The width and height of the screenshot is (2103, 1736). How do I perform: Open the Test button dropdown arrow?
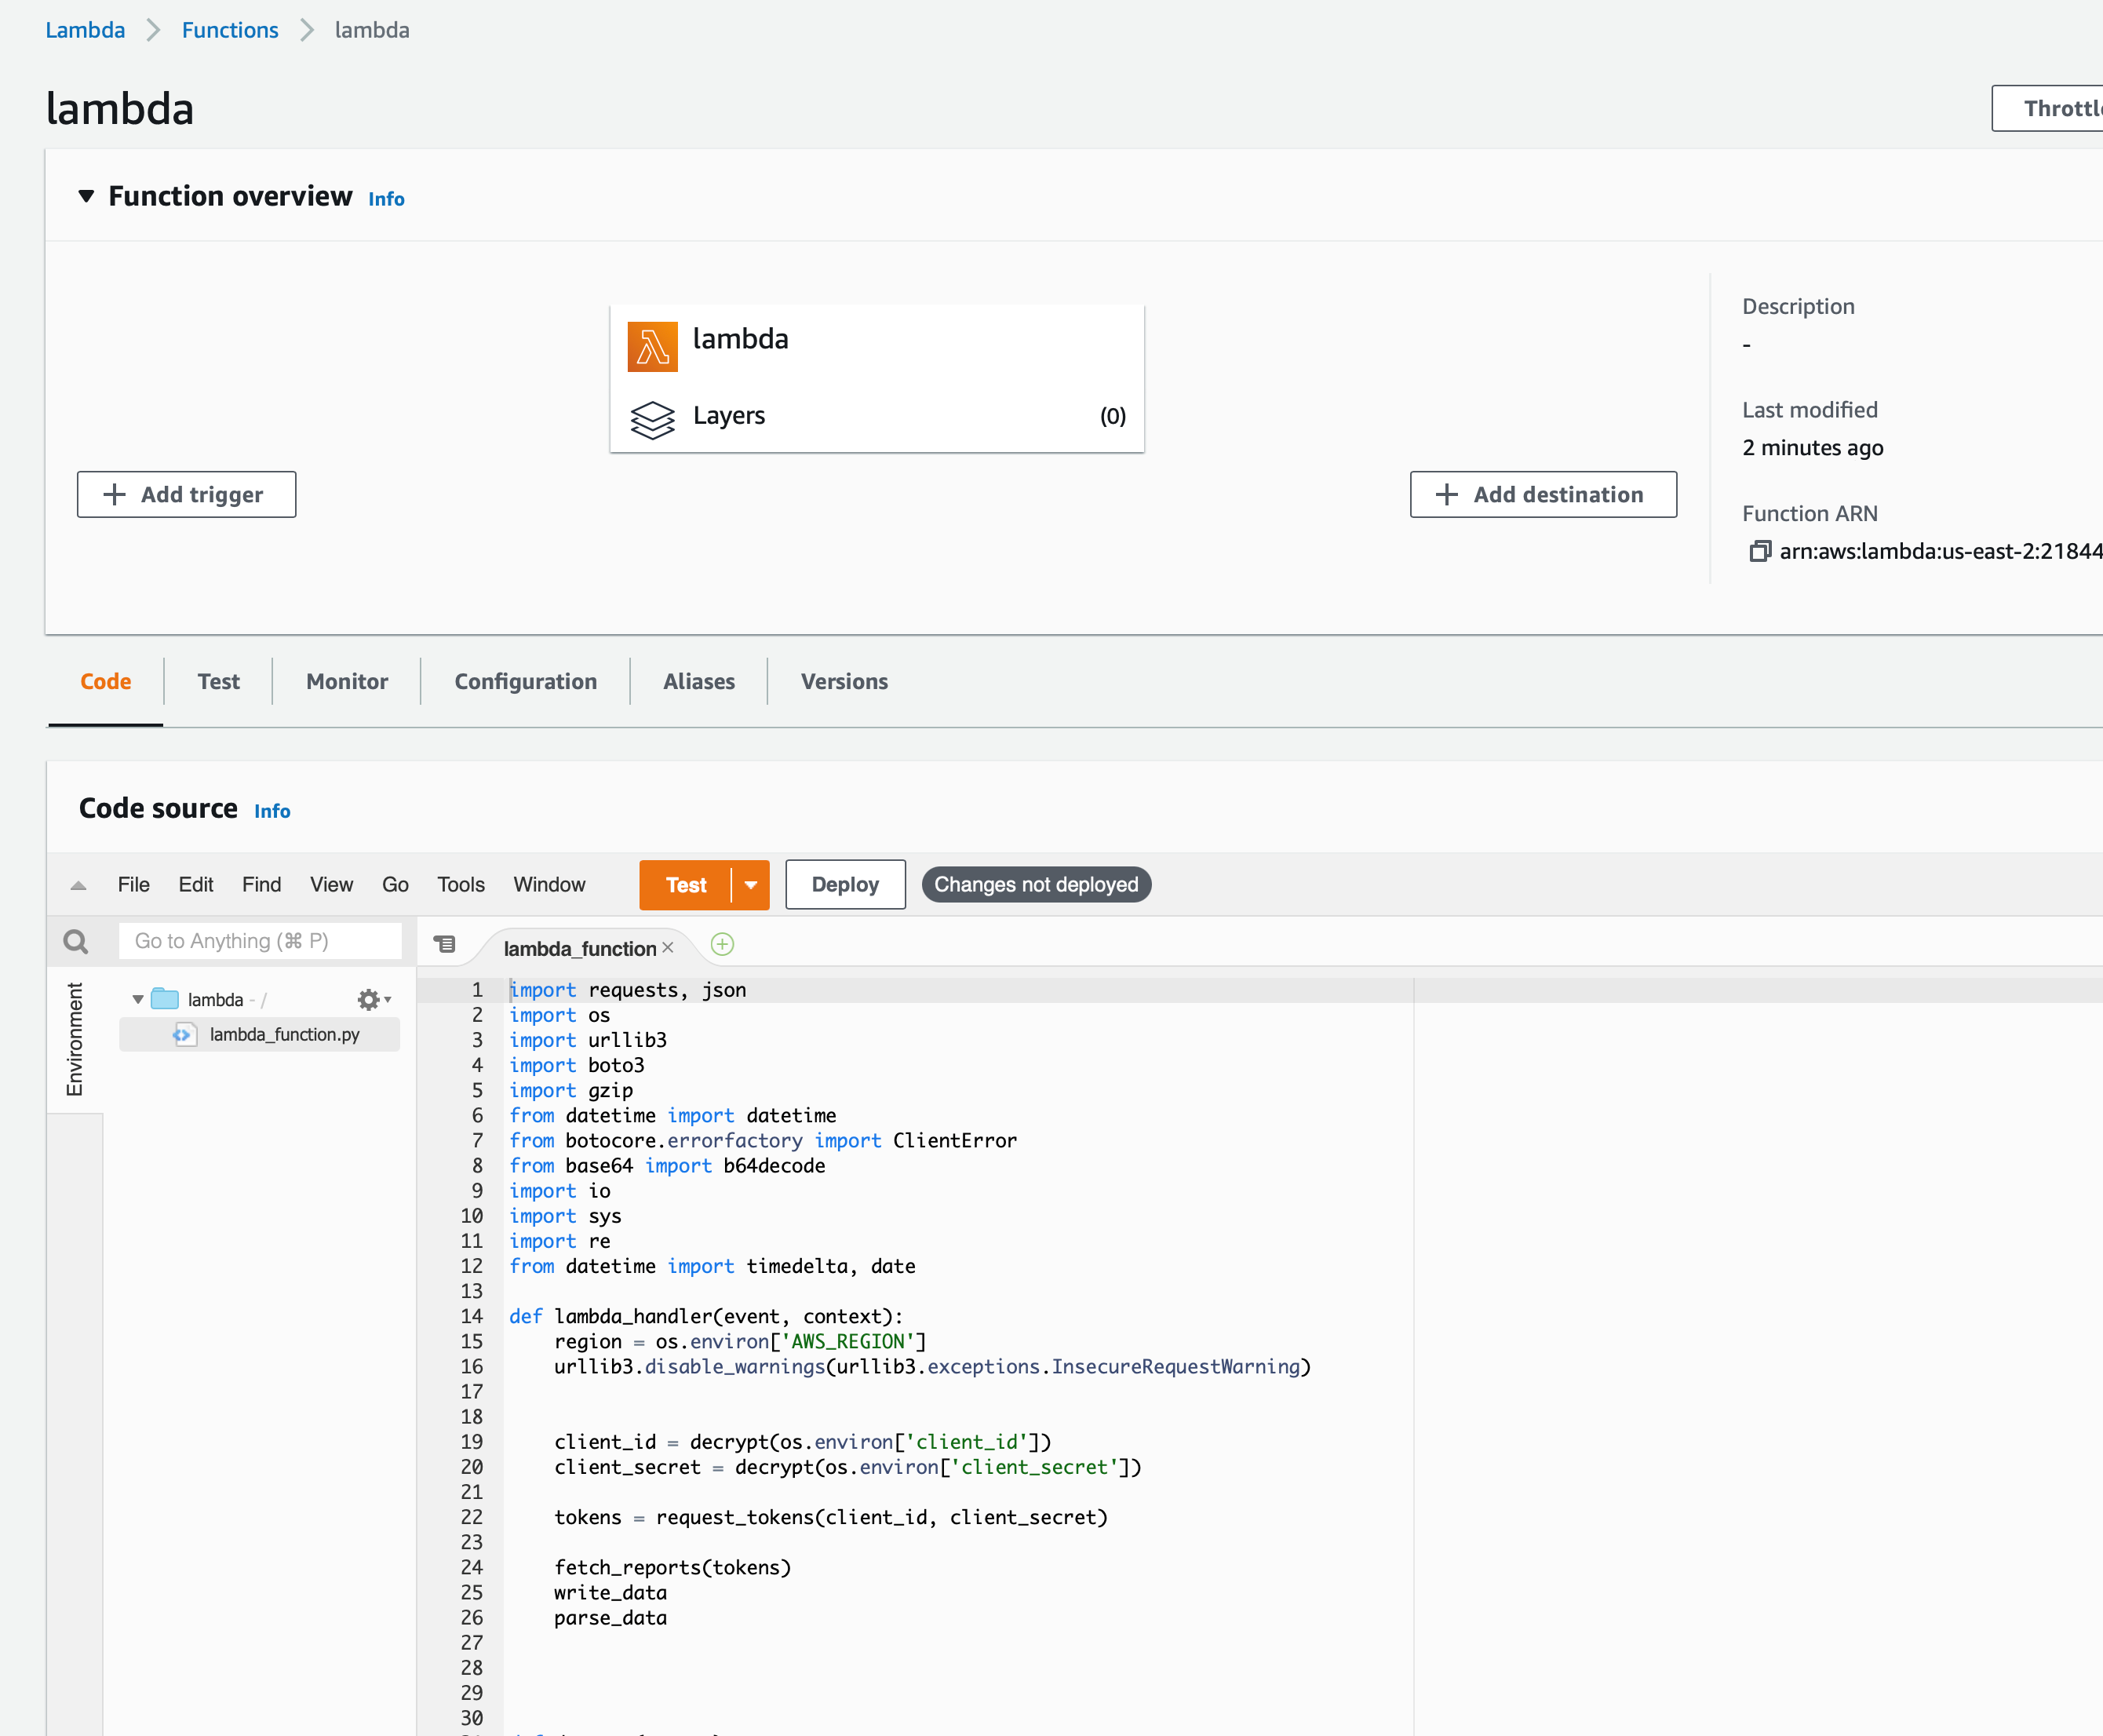751,885
